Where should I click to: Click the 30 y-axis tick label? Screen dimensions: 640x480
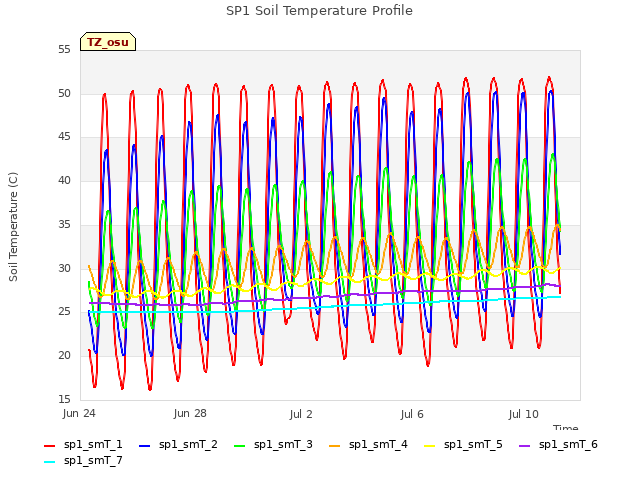click(64, 268)
